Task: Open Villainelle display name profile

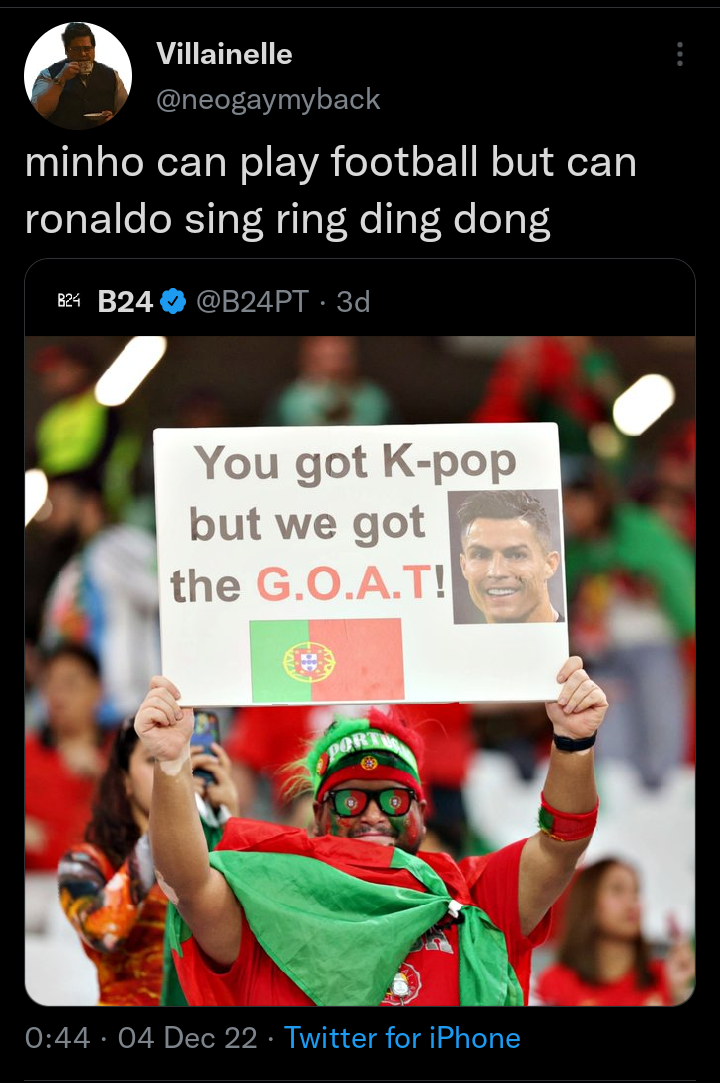Action: click(225, 54)
